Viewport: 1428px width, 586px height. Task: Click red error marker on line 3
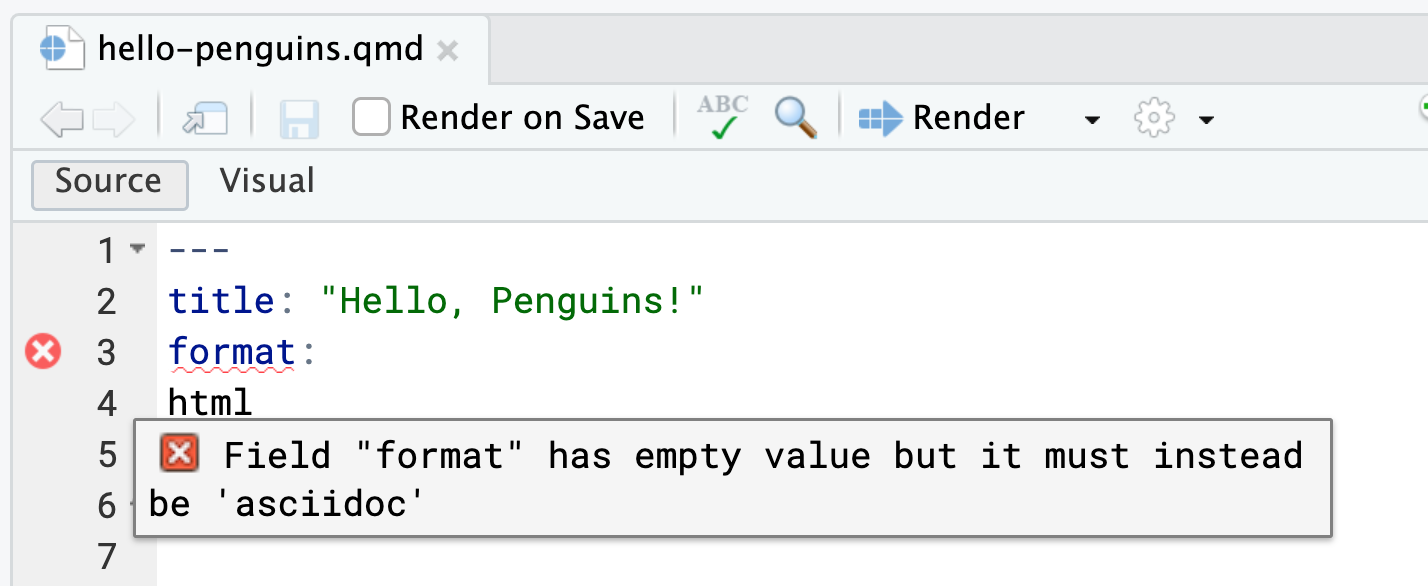(x=43, y=352)
